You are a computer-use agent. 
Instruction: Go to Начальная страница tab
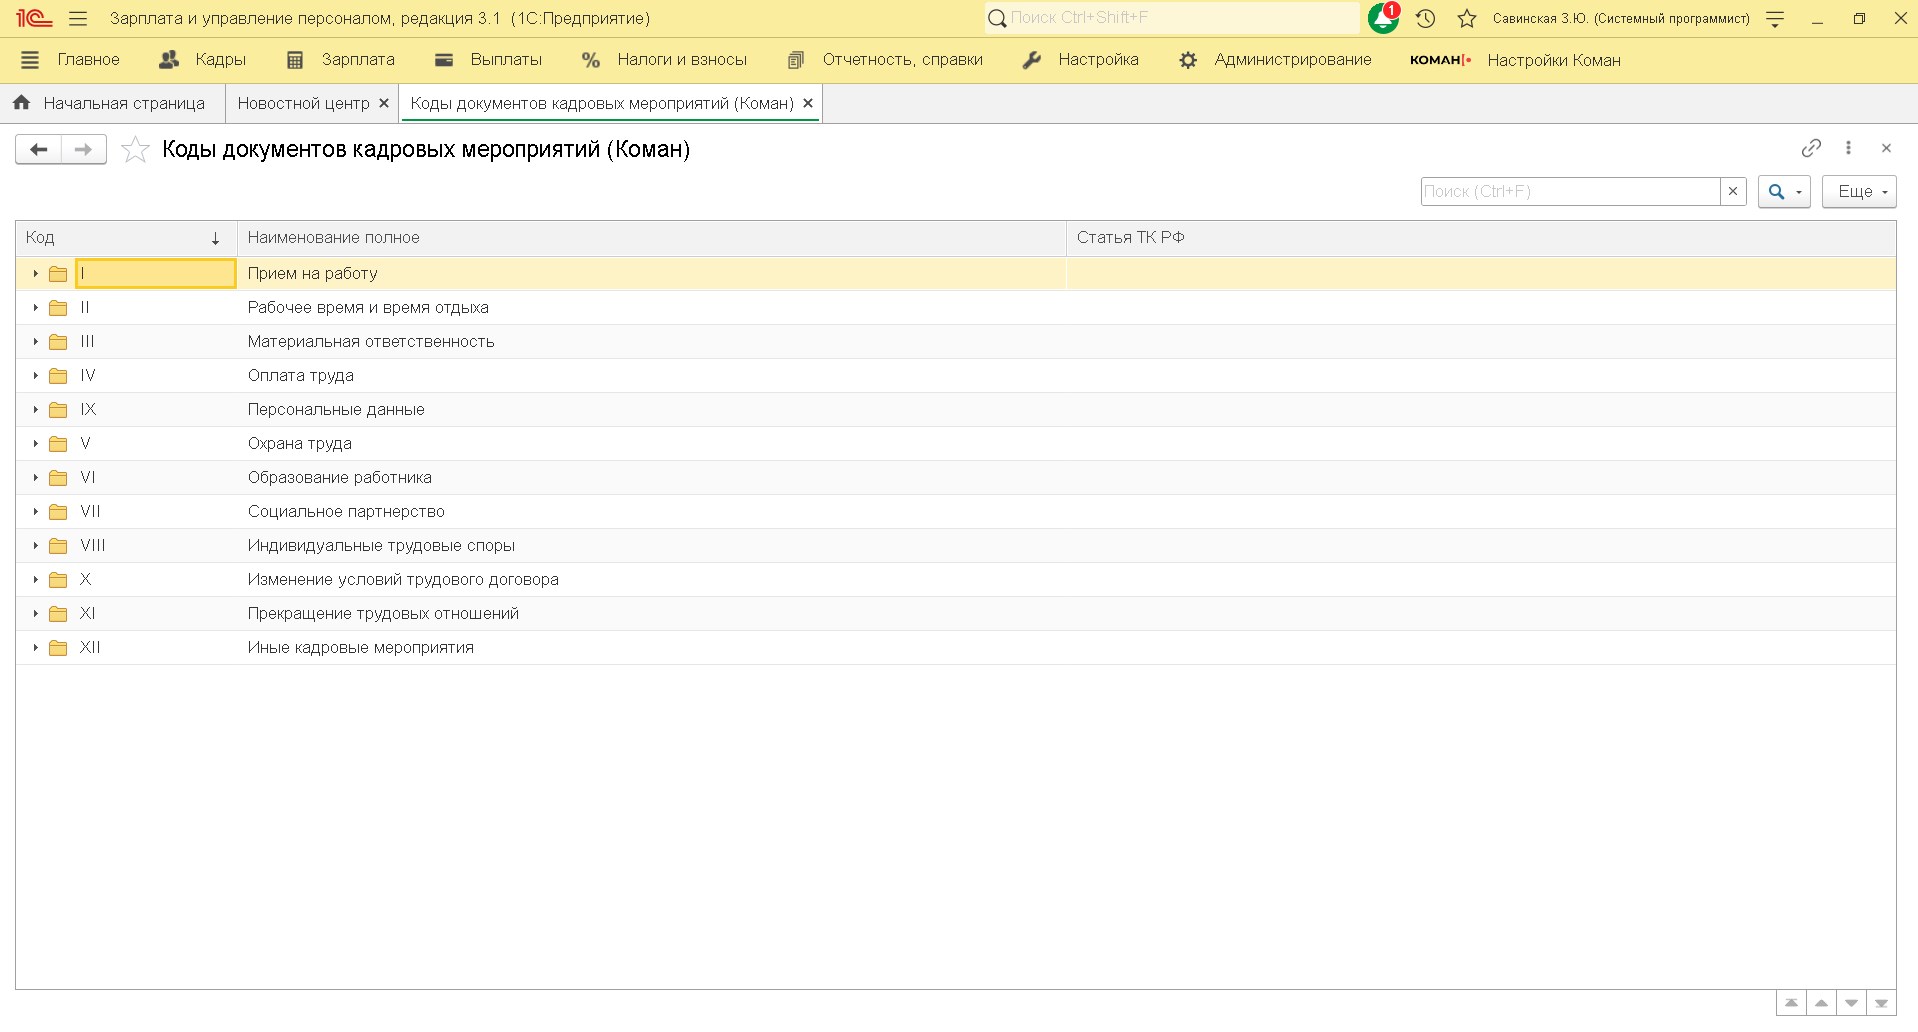110,103
